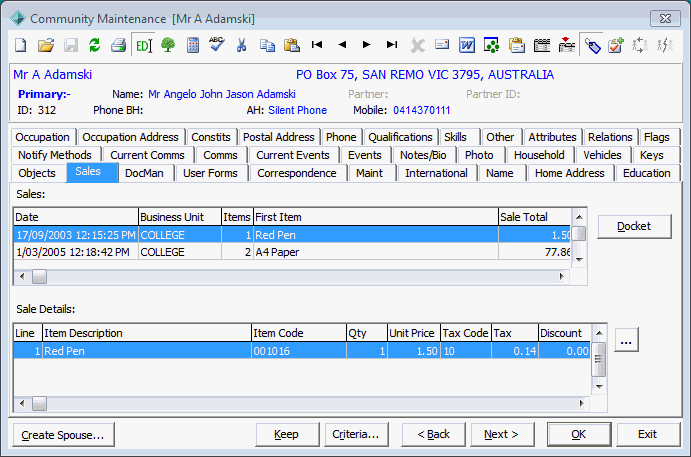Click the clipboard with envelope icon
Screen dimensions: 691x457
coord(516,45)
